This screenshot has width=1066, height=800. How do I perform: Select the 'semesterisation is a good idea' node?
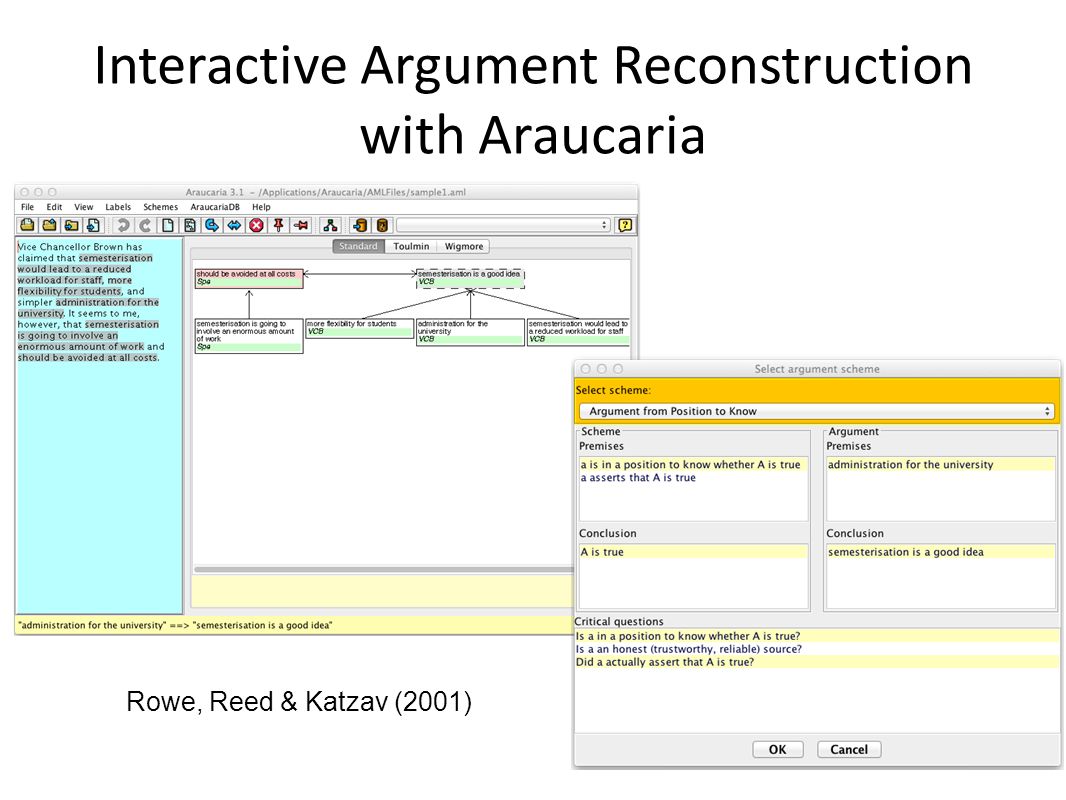470,279
